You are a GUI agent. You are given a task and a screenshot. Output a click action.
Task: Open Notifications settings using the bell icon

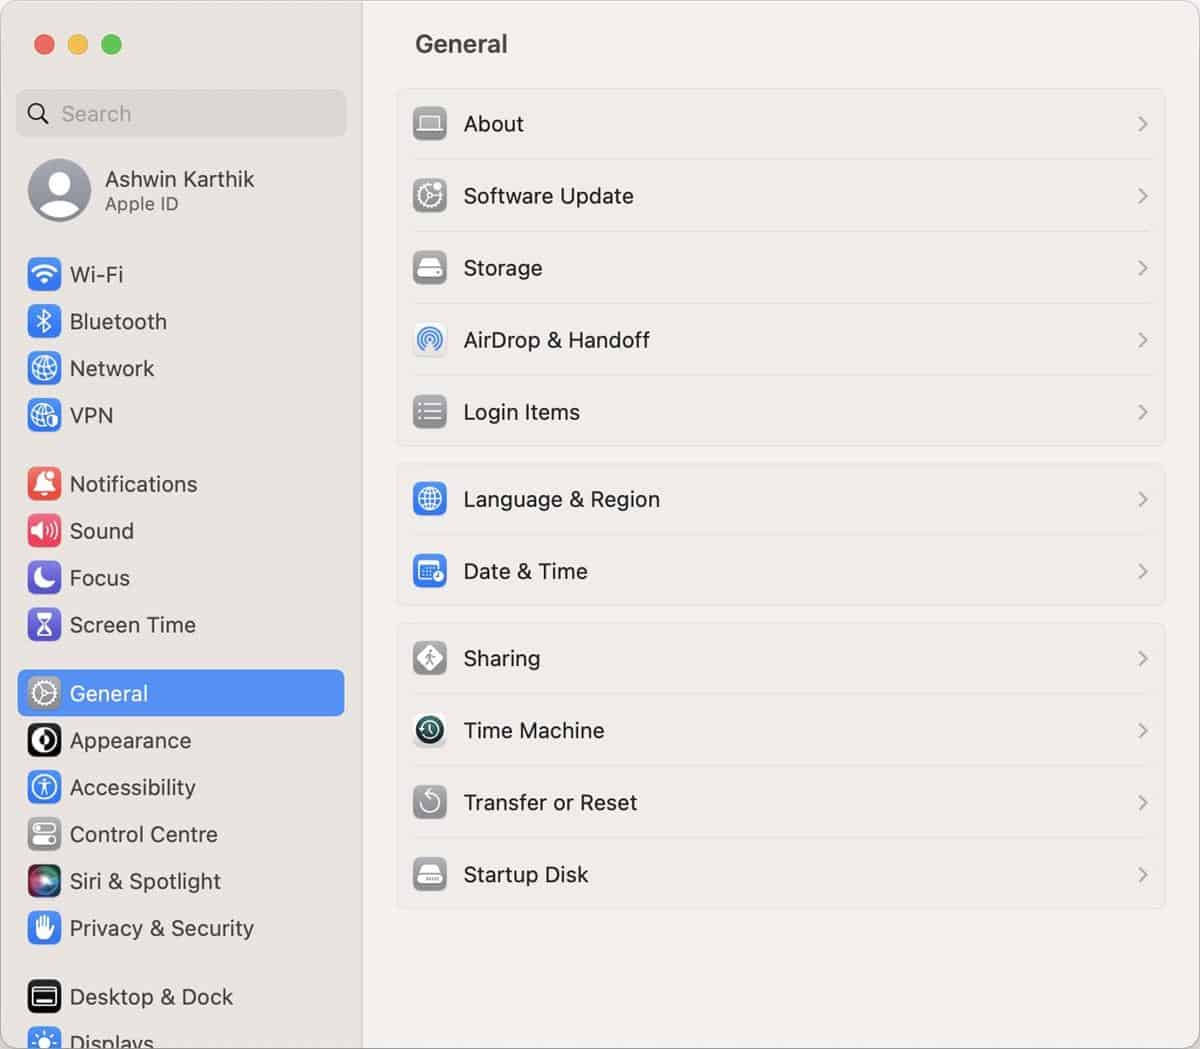click(44, 483)
